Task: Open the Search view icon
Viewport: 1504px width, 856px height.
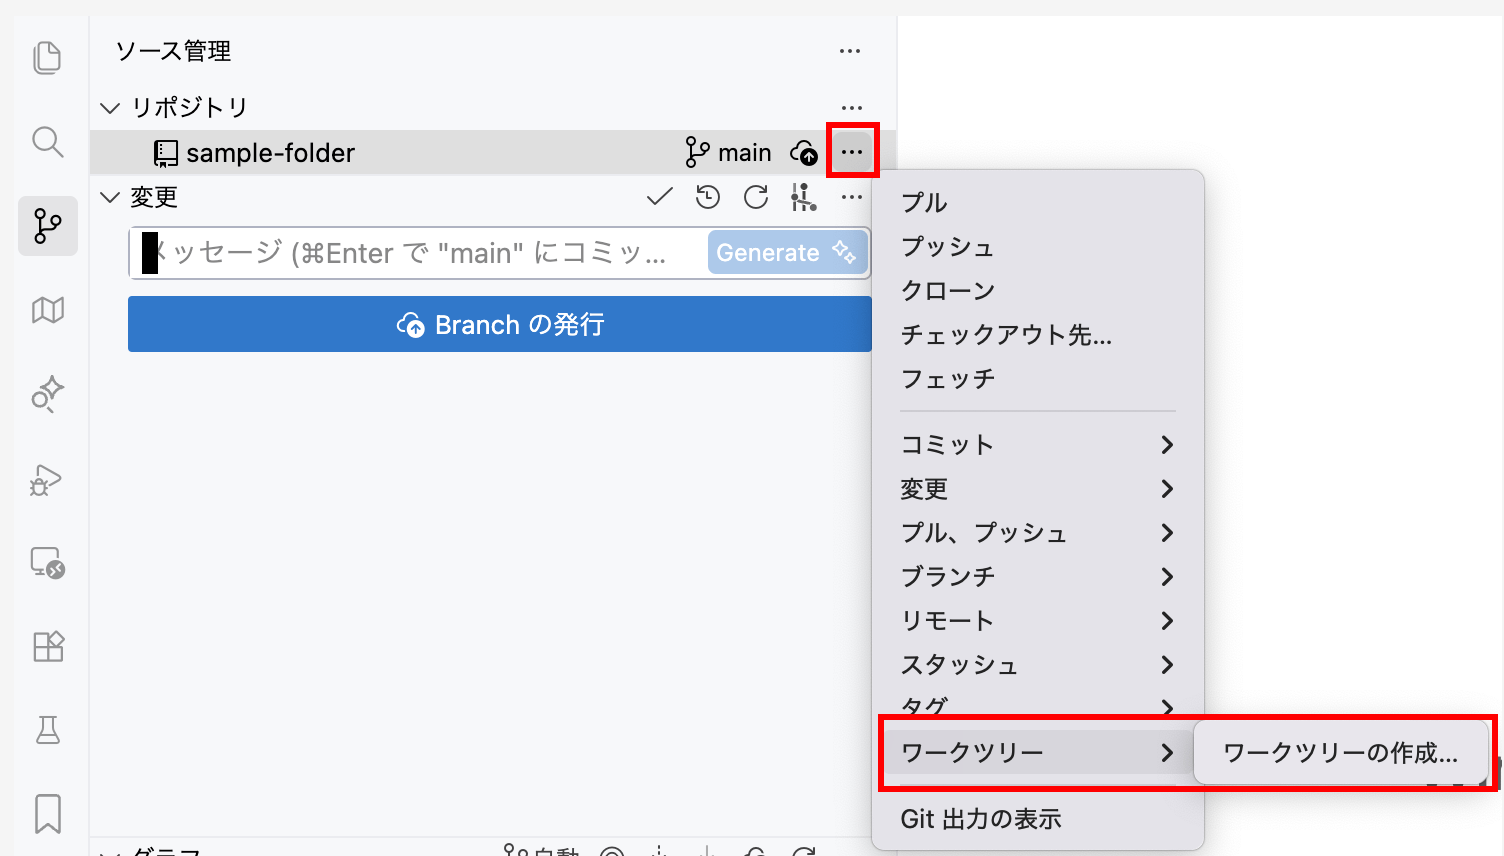Action: 47,142
